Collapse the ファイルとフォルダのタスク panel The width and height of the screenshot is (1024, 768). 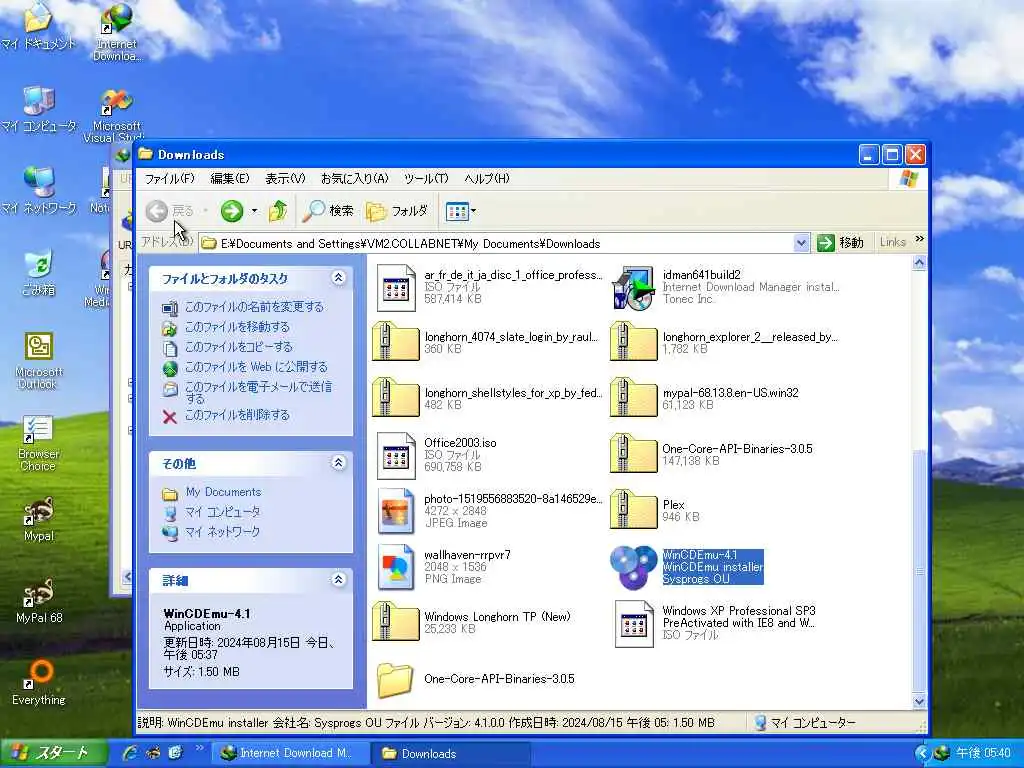coord(338,278)
